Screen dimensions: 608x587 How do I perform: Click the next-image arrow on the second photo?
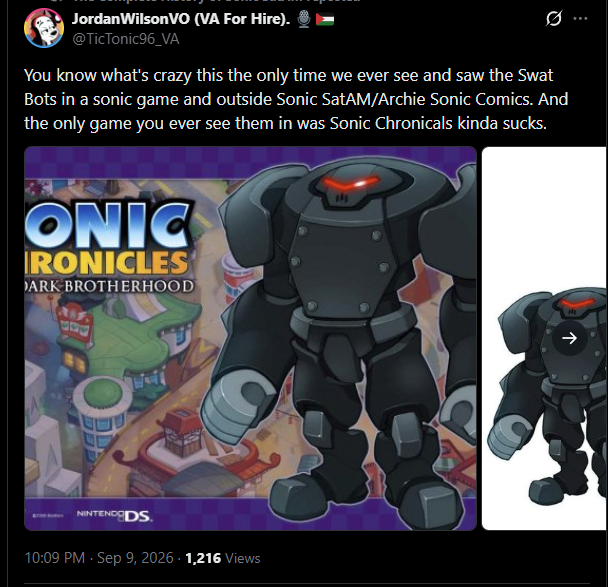click(569, 338)
